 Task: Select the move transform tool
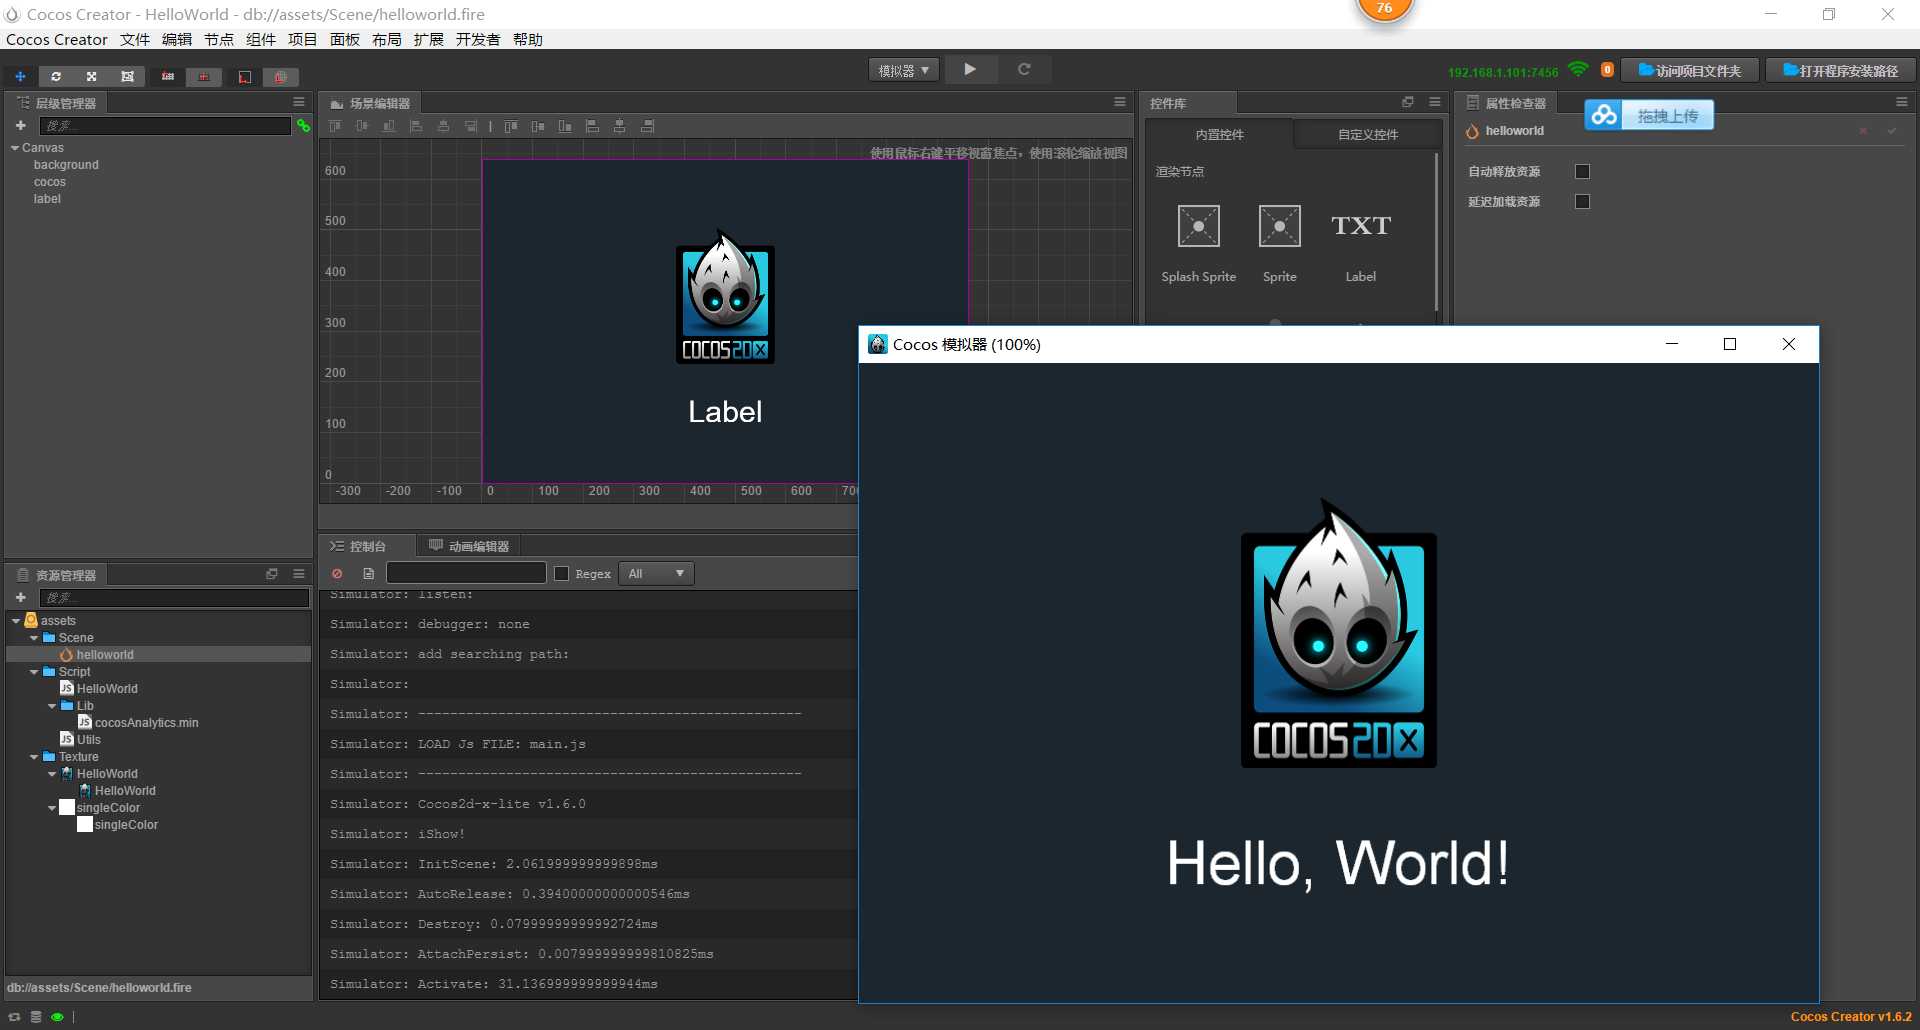(x=20, y=76)
